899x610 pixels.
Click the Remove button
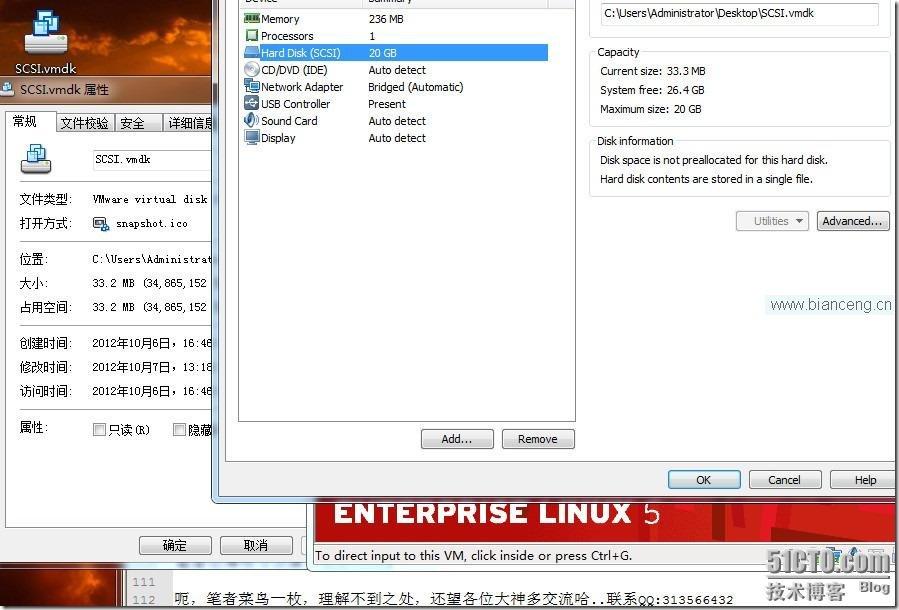[x=538, y=439]
